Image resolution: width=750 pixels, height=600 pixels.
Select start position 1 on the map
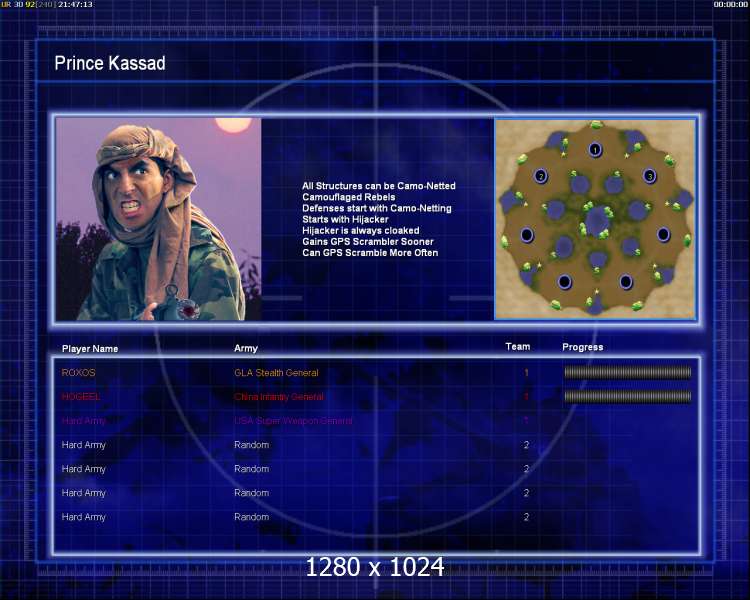point(595,150)
